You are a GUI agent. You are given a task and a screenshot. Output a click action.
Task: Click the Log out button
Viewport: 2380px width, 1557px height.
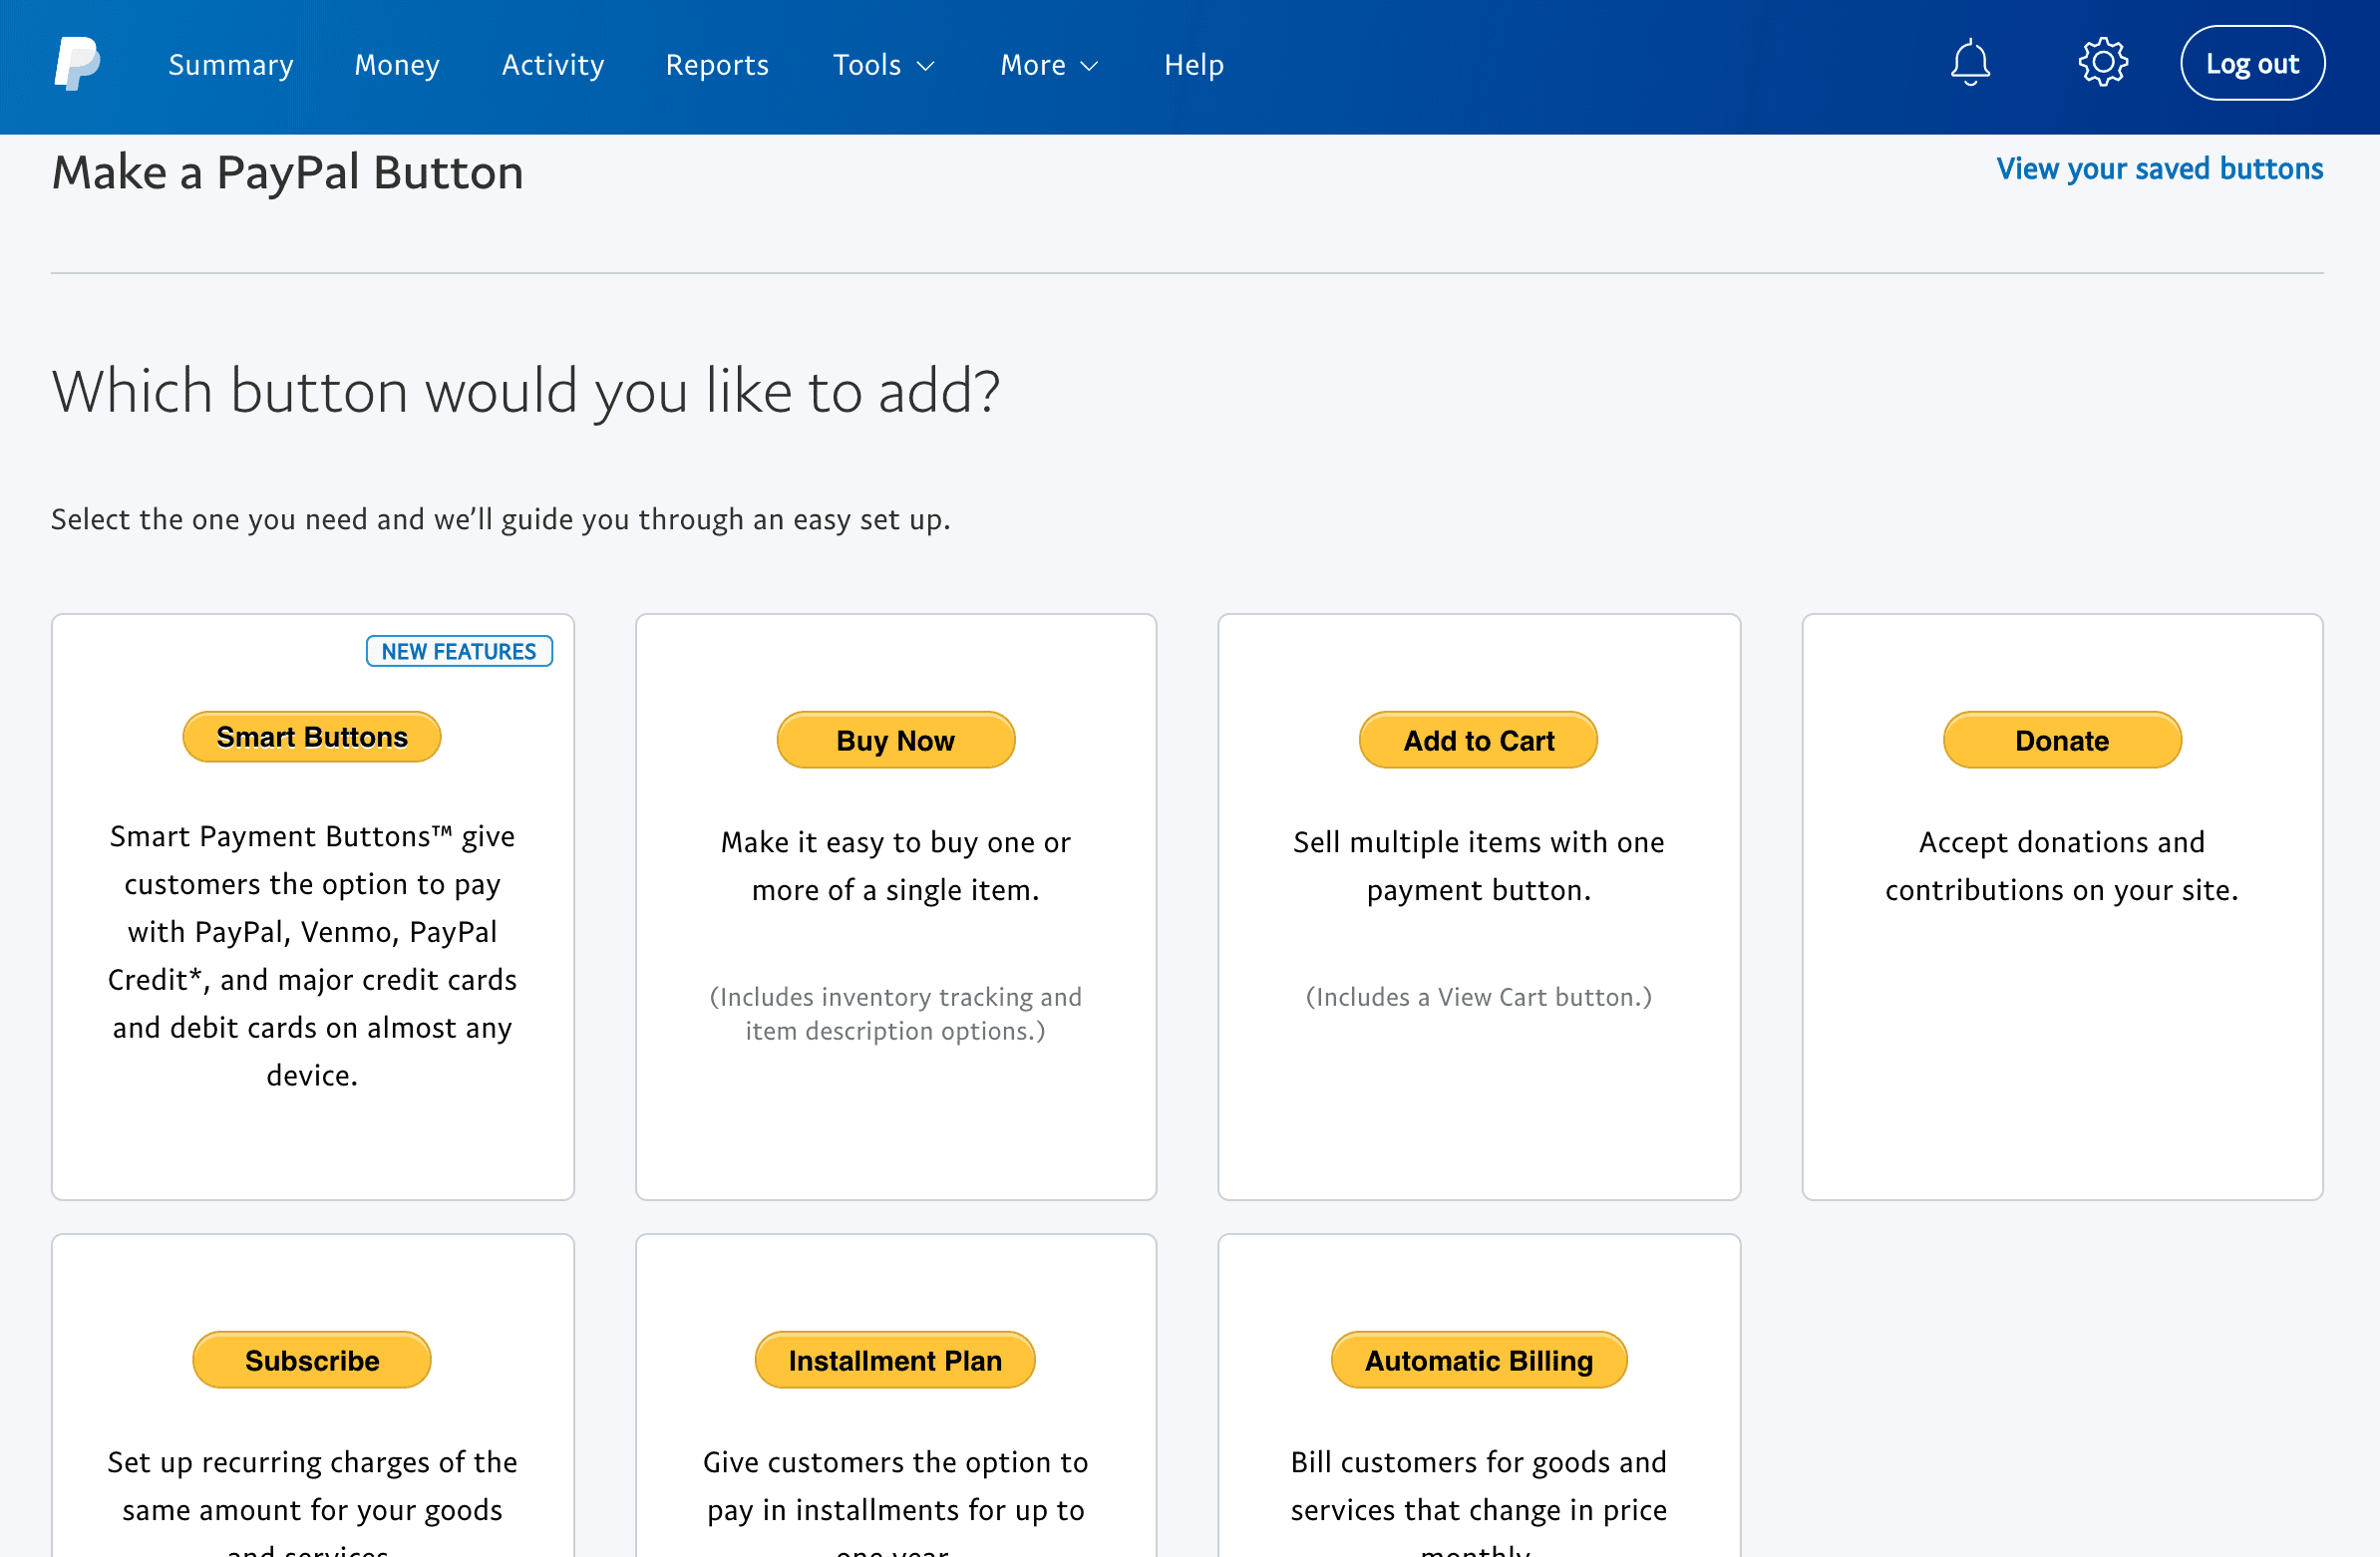click(x=2252, y=64)
